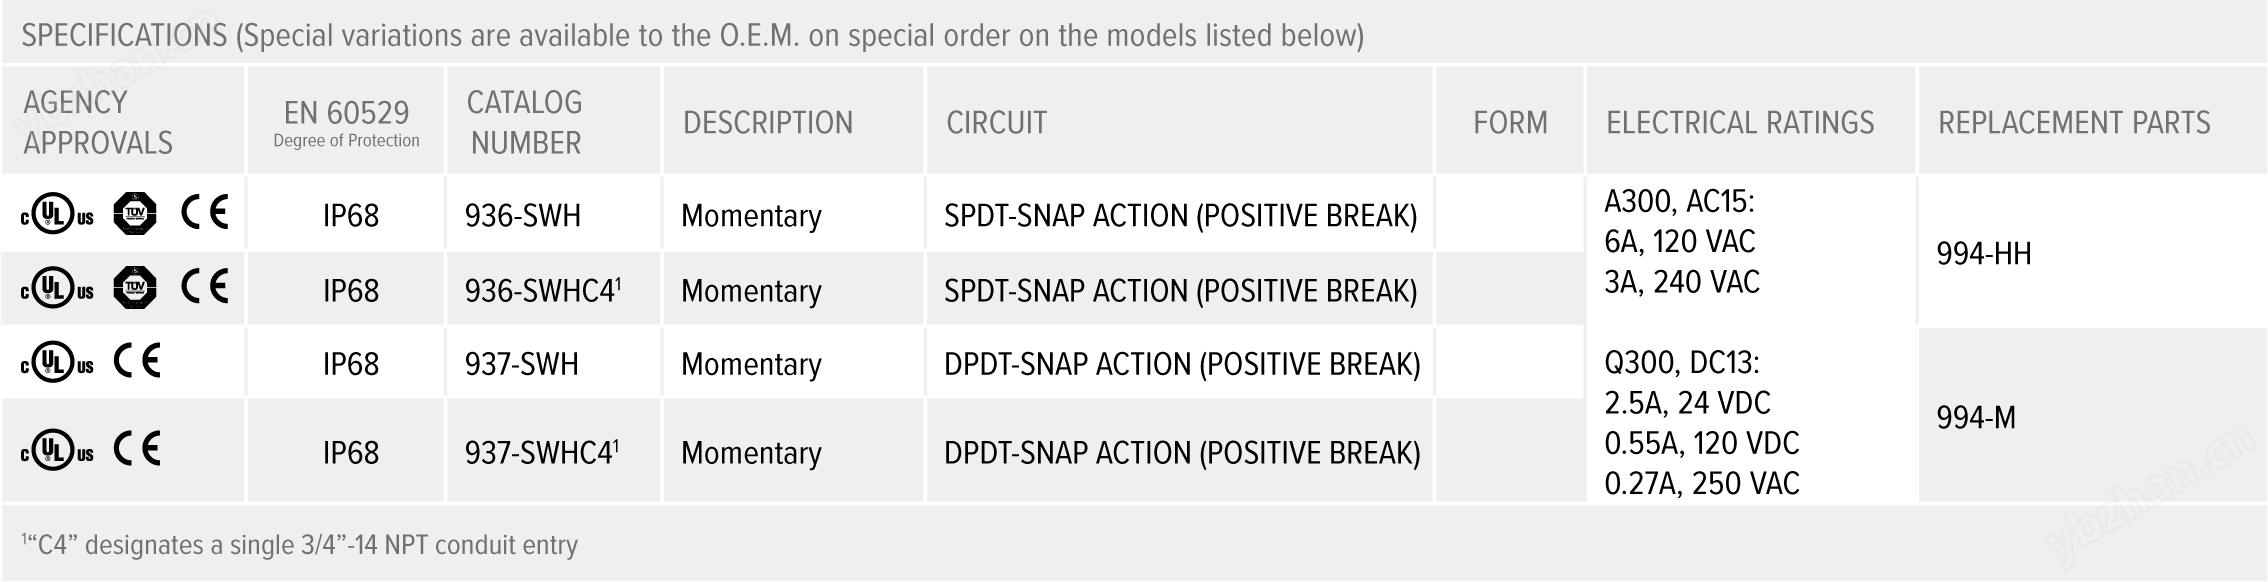Screen dimensions: 2268x582
Task: Click the CE mark in the 936-SWHC4 row
Action: (205, 288)
